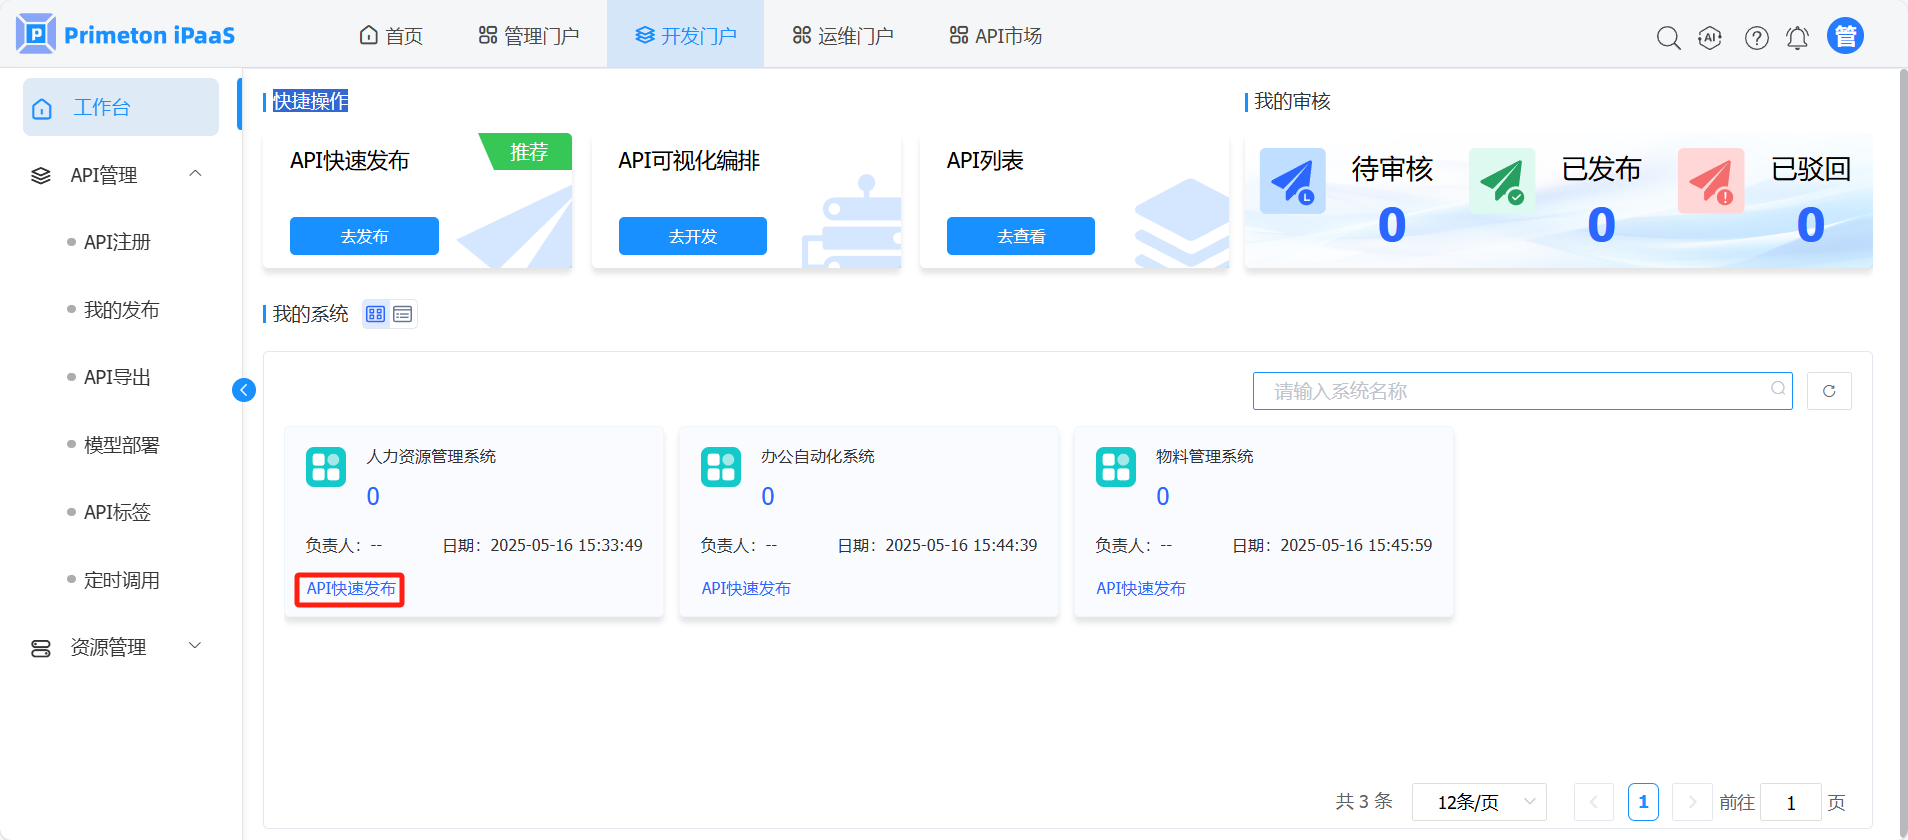Expand the 资源管理 sidebar group
1908x840 pixels.
196,646
